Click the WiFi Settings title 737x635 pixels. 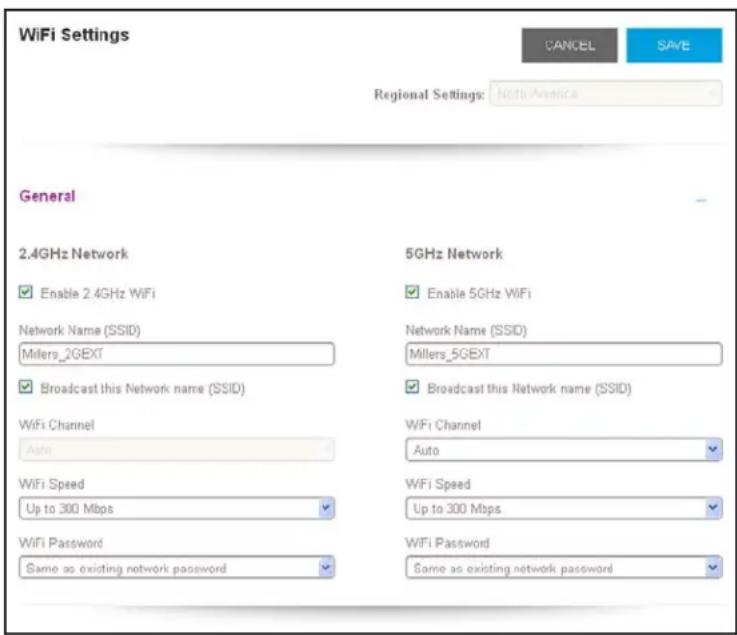tap(74, 35)
